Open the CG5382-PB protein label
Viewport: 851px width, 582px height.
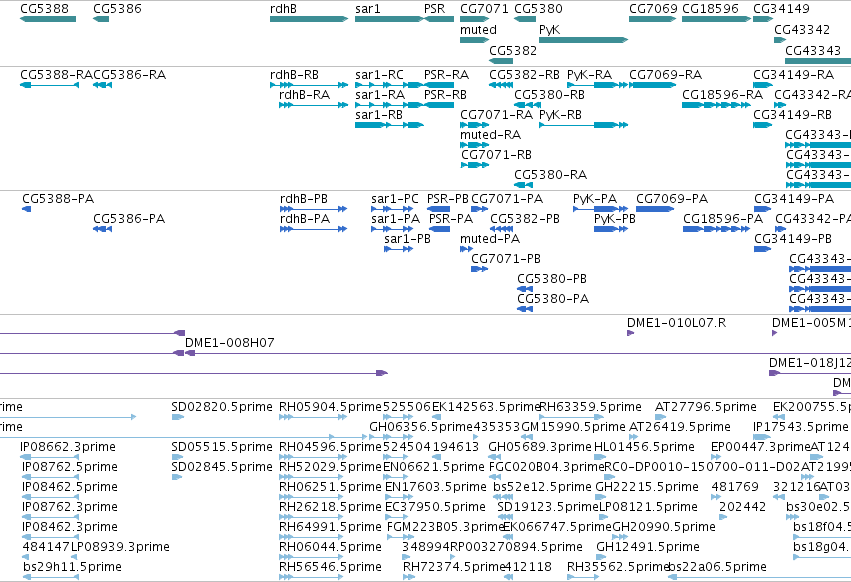(525, 219)
